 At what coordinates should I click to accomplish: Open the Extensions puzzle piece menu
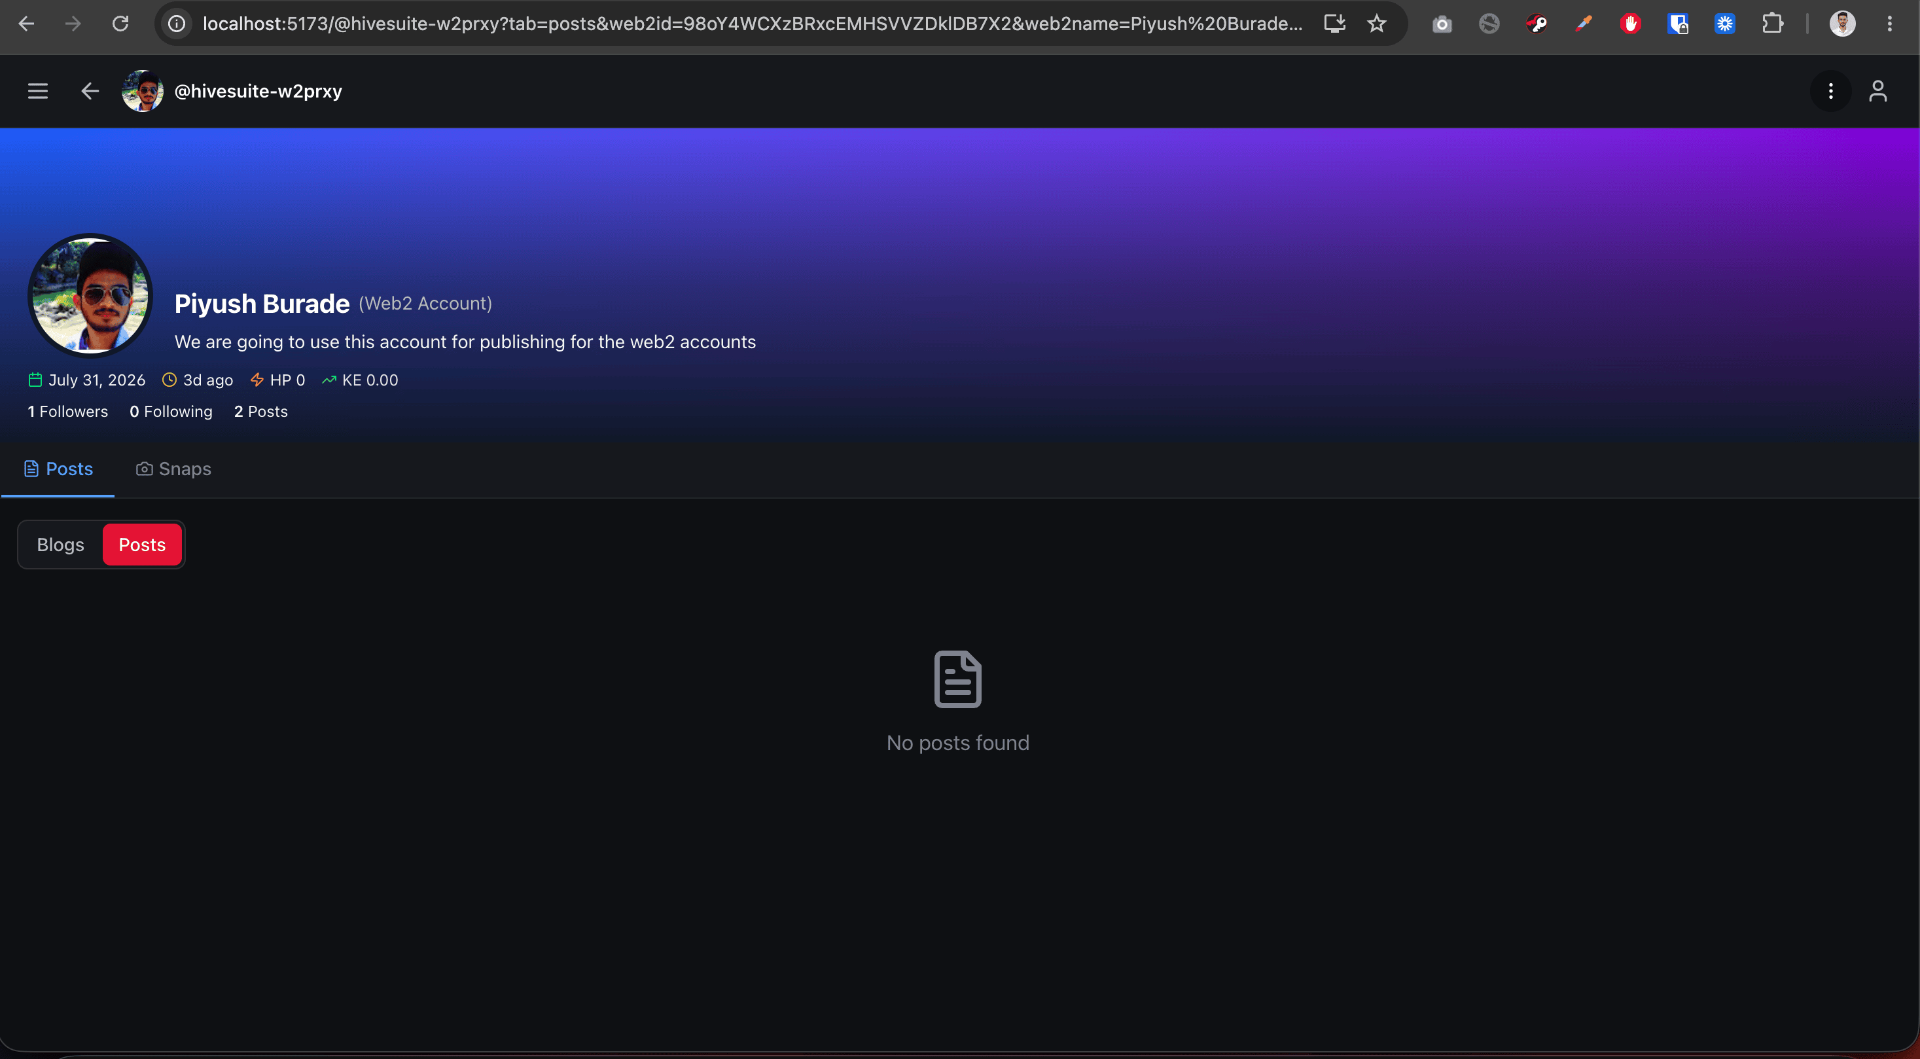pyautogui.click(x=1772, y=23)
